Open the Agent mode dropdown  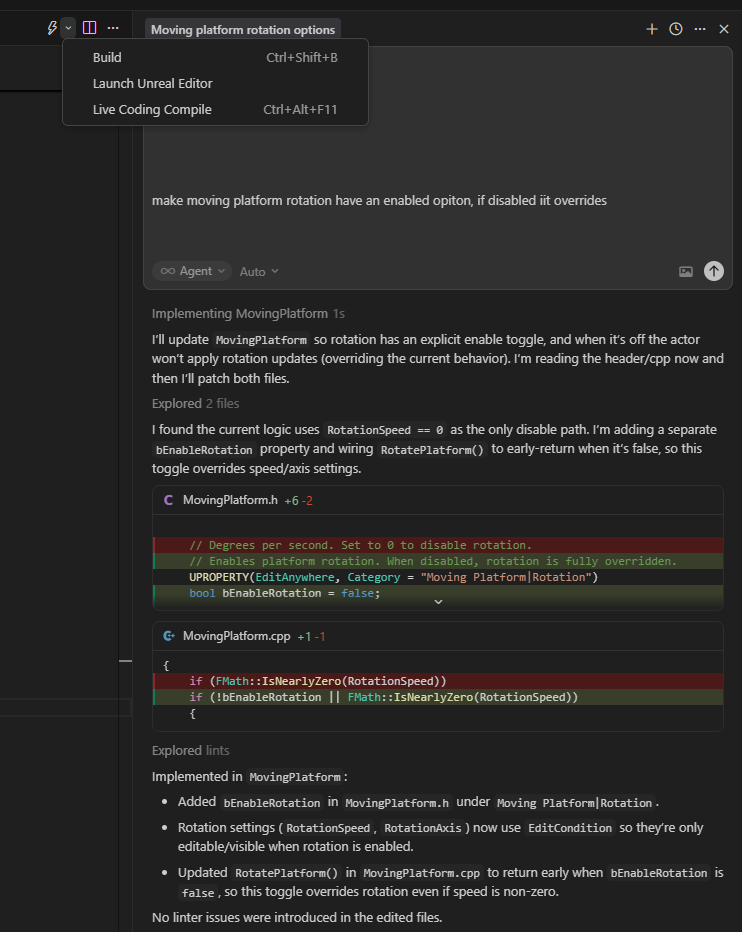191,271
